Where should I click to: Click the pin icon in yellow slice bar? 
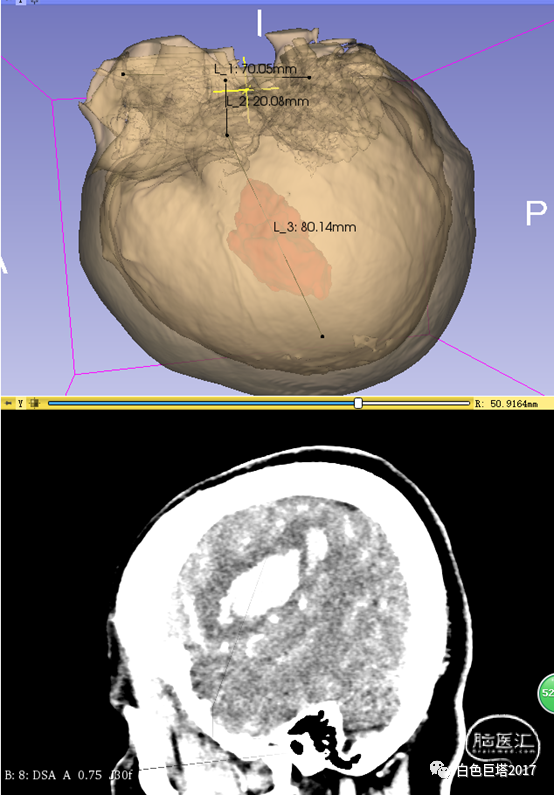(8, 404)
